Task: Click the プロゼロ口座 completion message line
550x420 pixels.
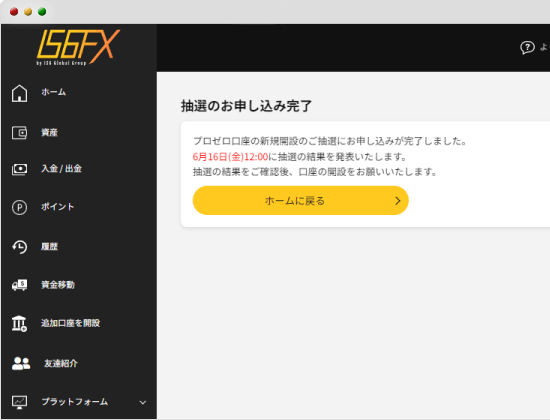Action: (330, 141)
